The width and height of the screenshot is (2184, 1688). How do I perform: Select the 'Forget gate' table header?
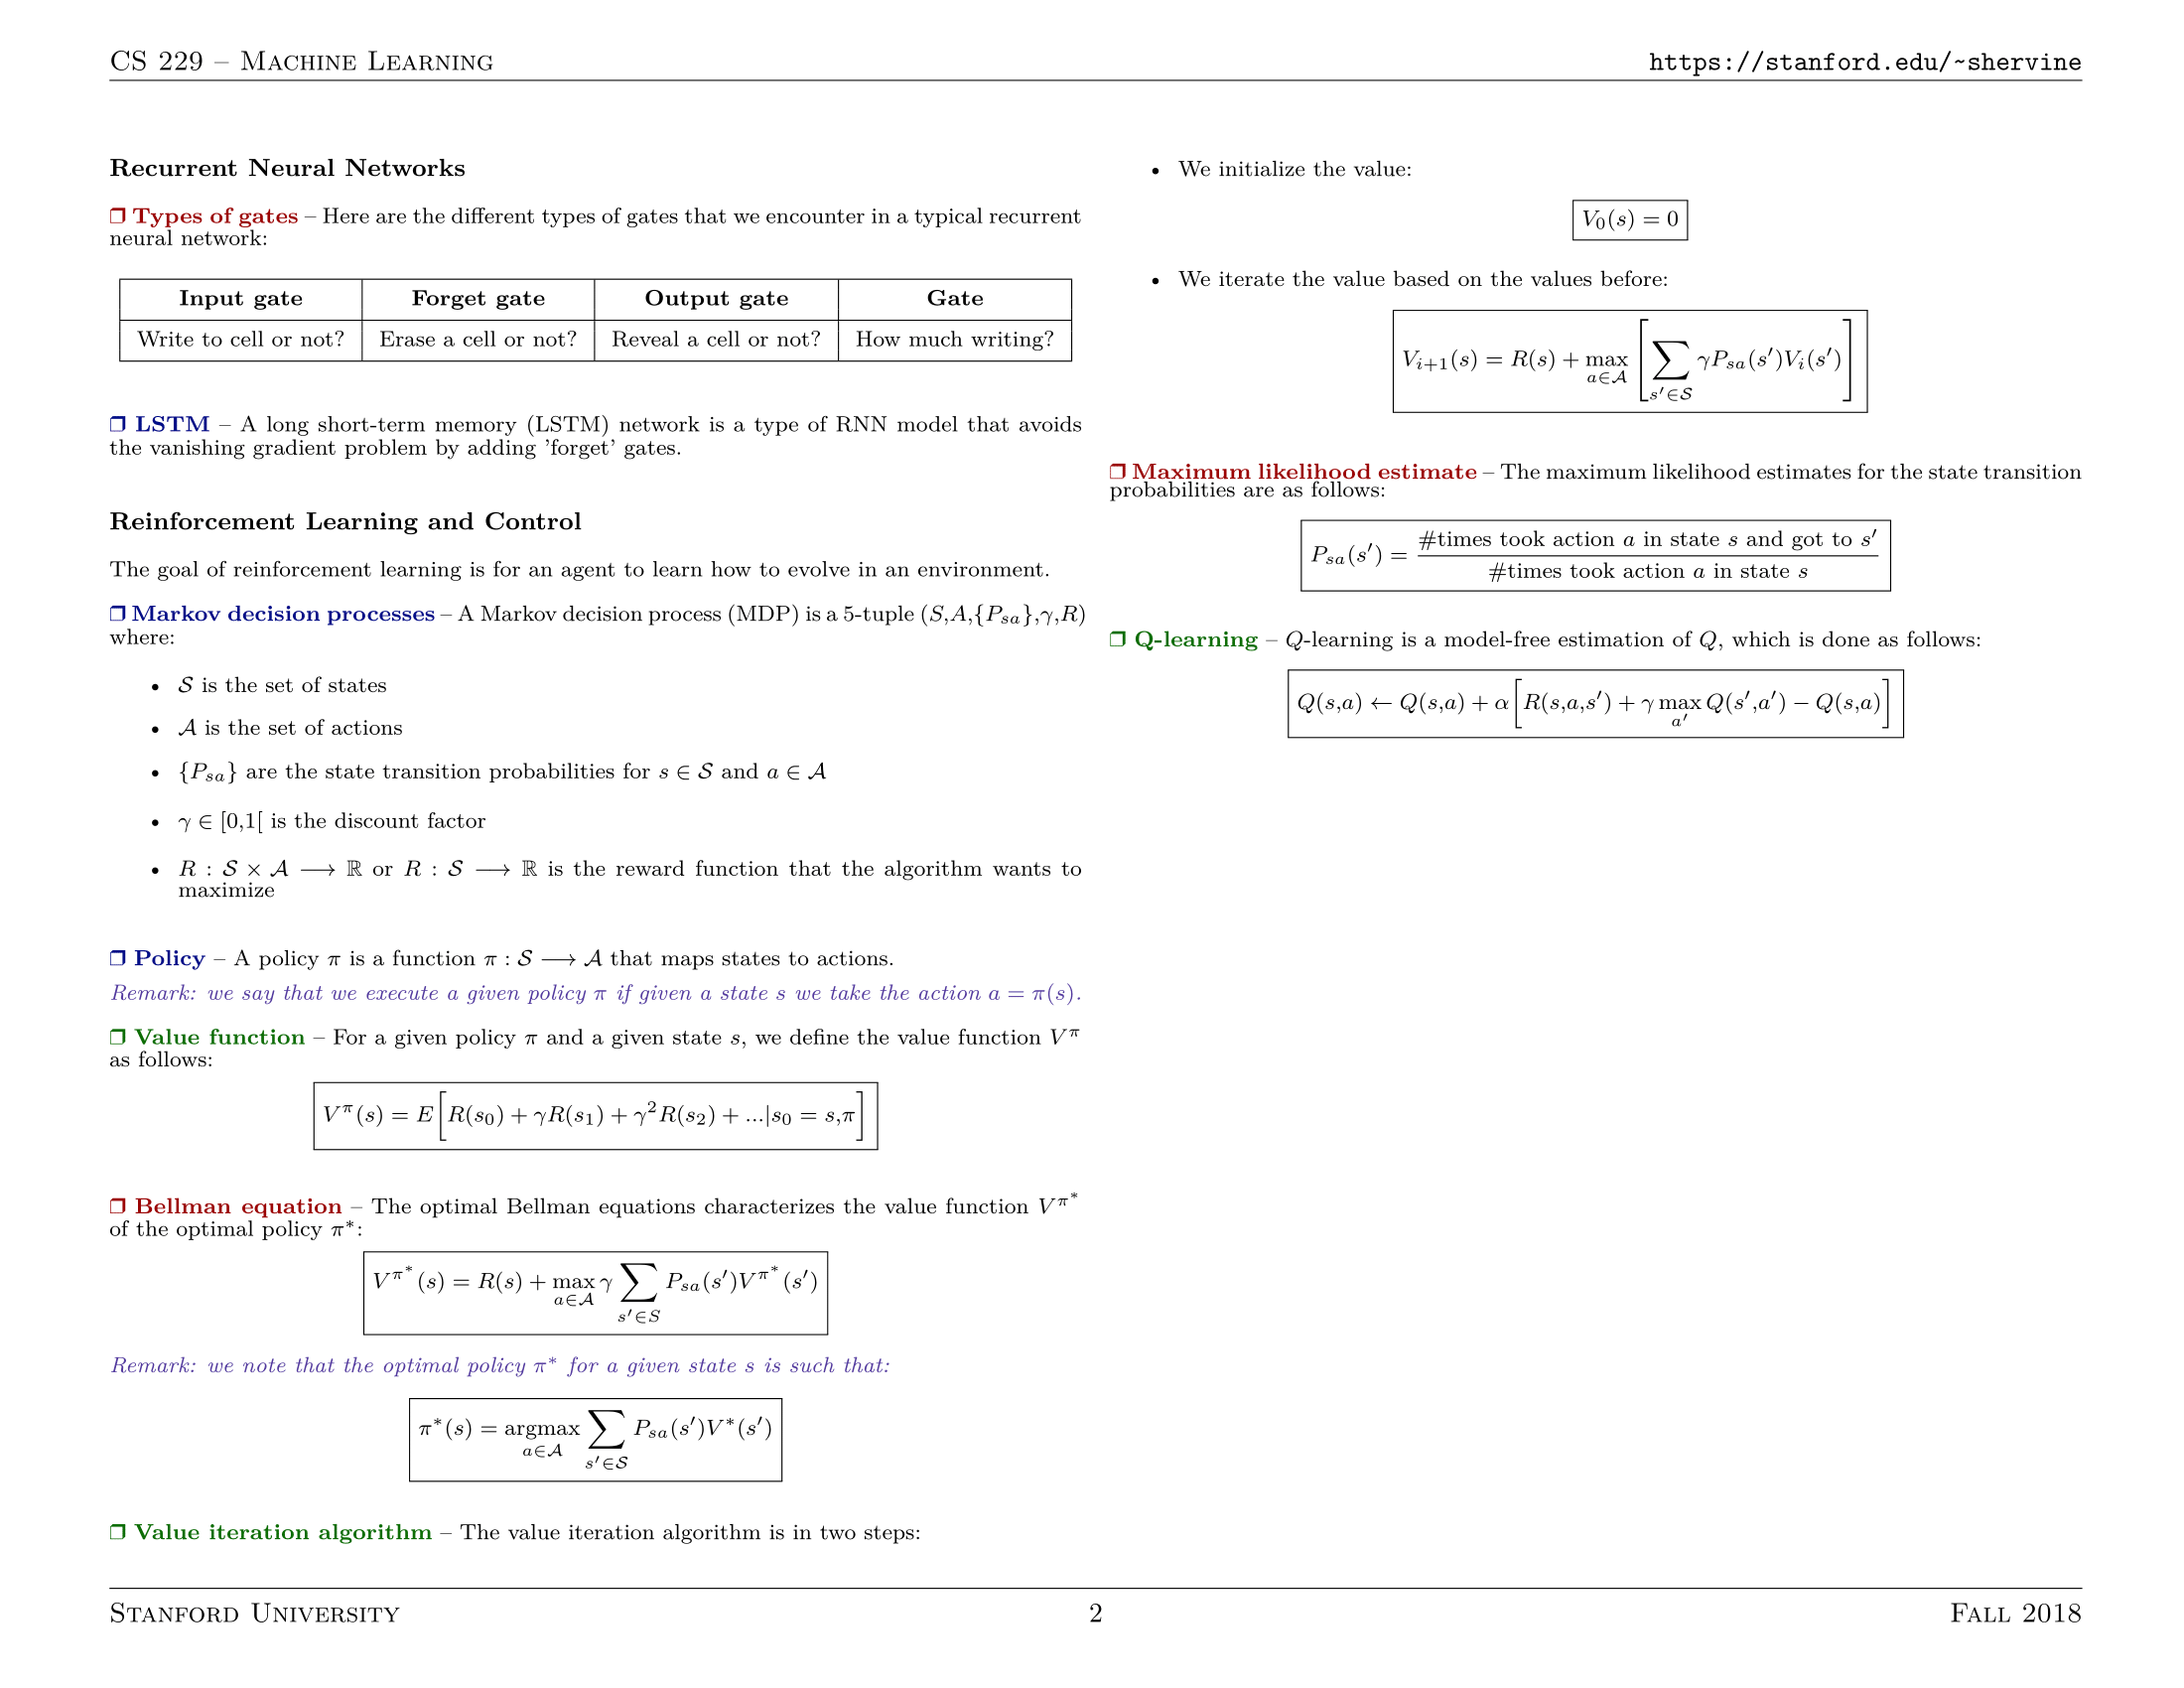click(x=478, y=299)
